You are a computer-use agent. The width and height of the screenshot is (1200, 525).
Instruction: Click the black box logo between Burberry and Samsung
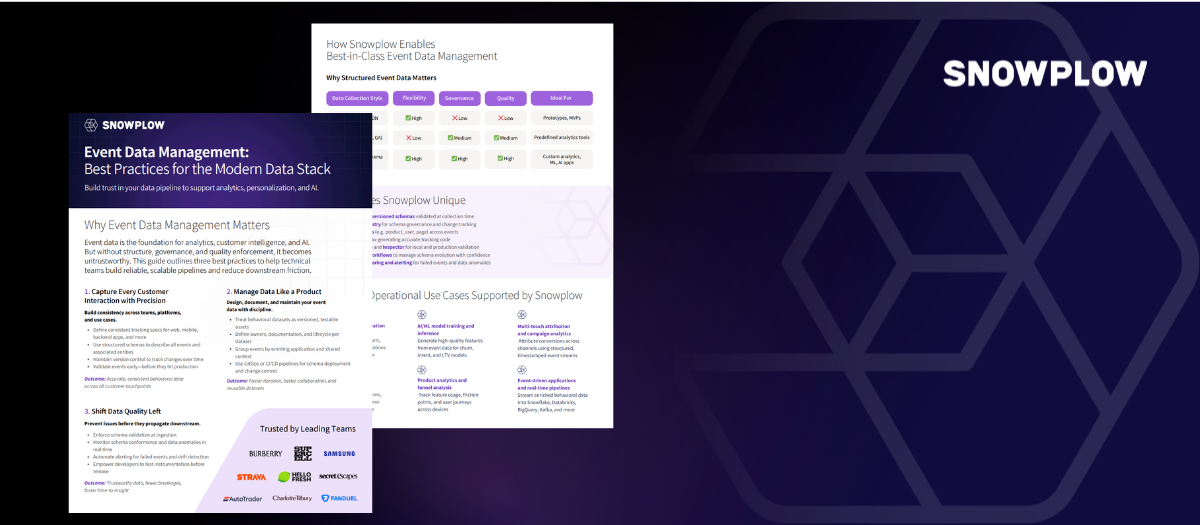(x=302, y=453)
